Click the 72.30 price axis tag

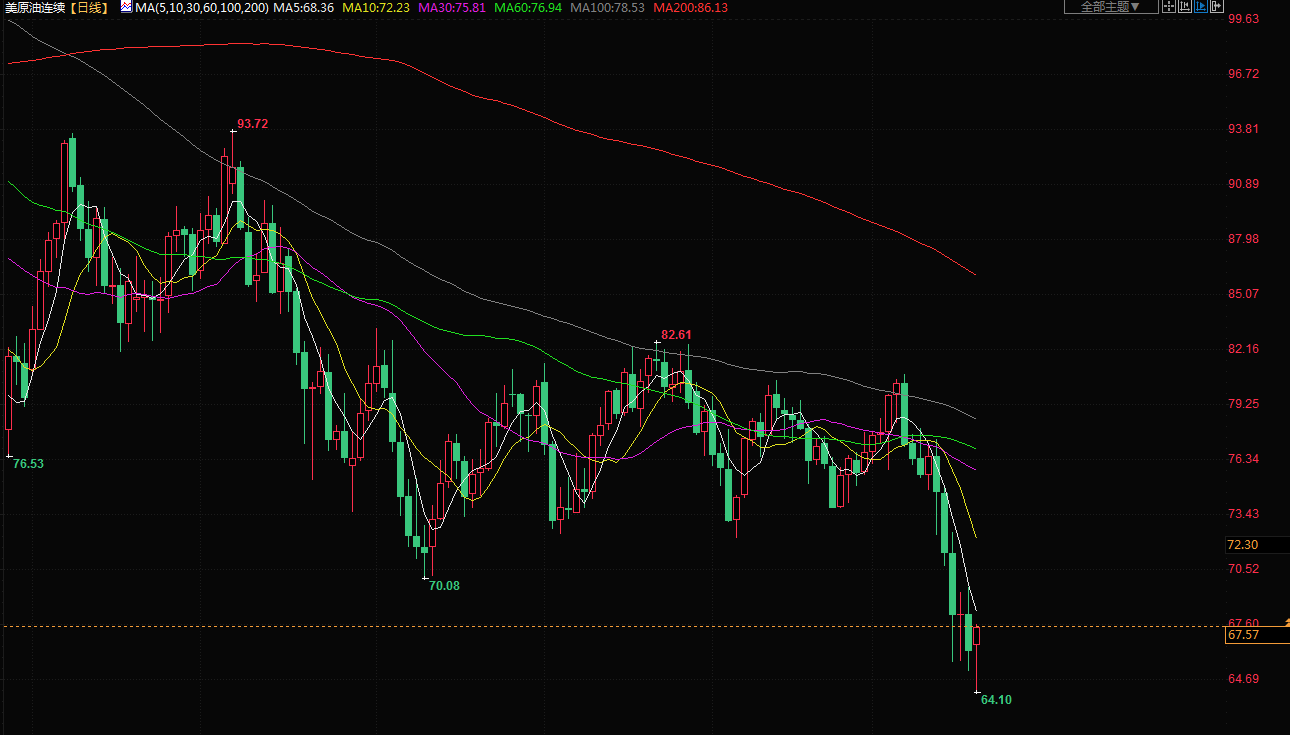pyautogui.click(x=1243, y=545)
